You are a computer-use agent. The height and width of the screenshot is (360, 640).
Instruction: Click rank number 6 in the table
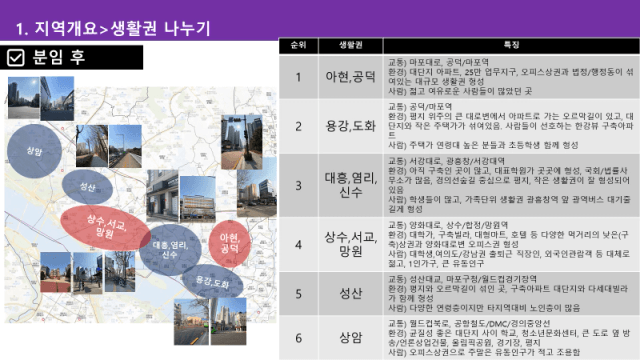click(x=298, y=338)
